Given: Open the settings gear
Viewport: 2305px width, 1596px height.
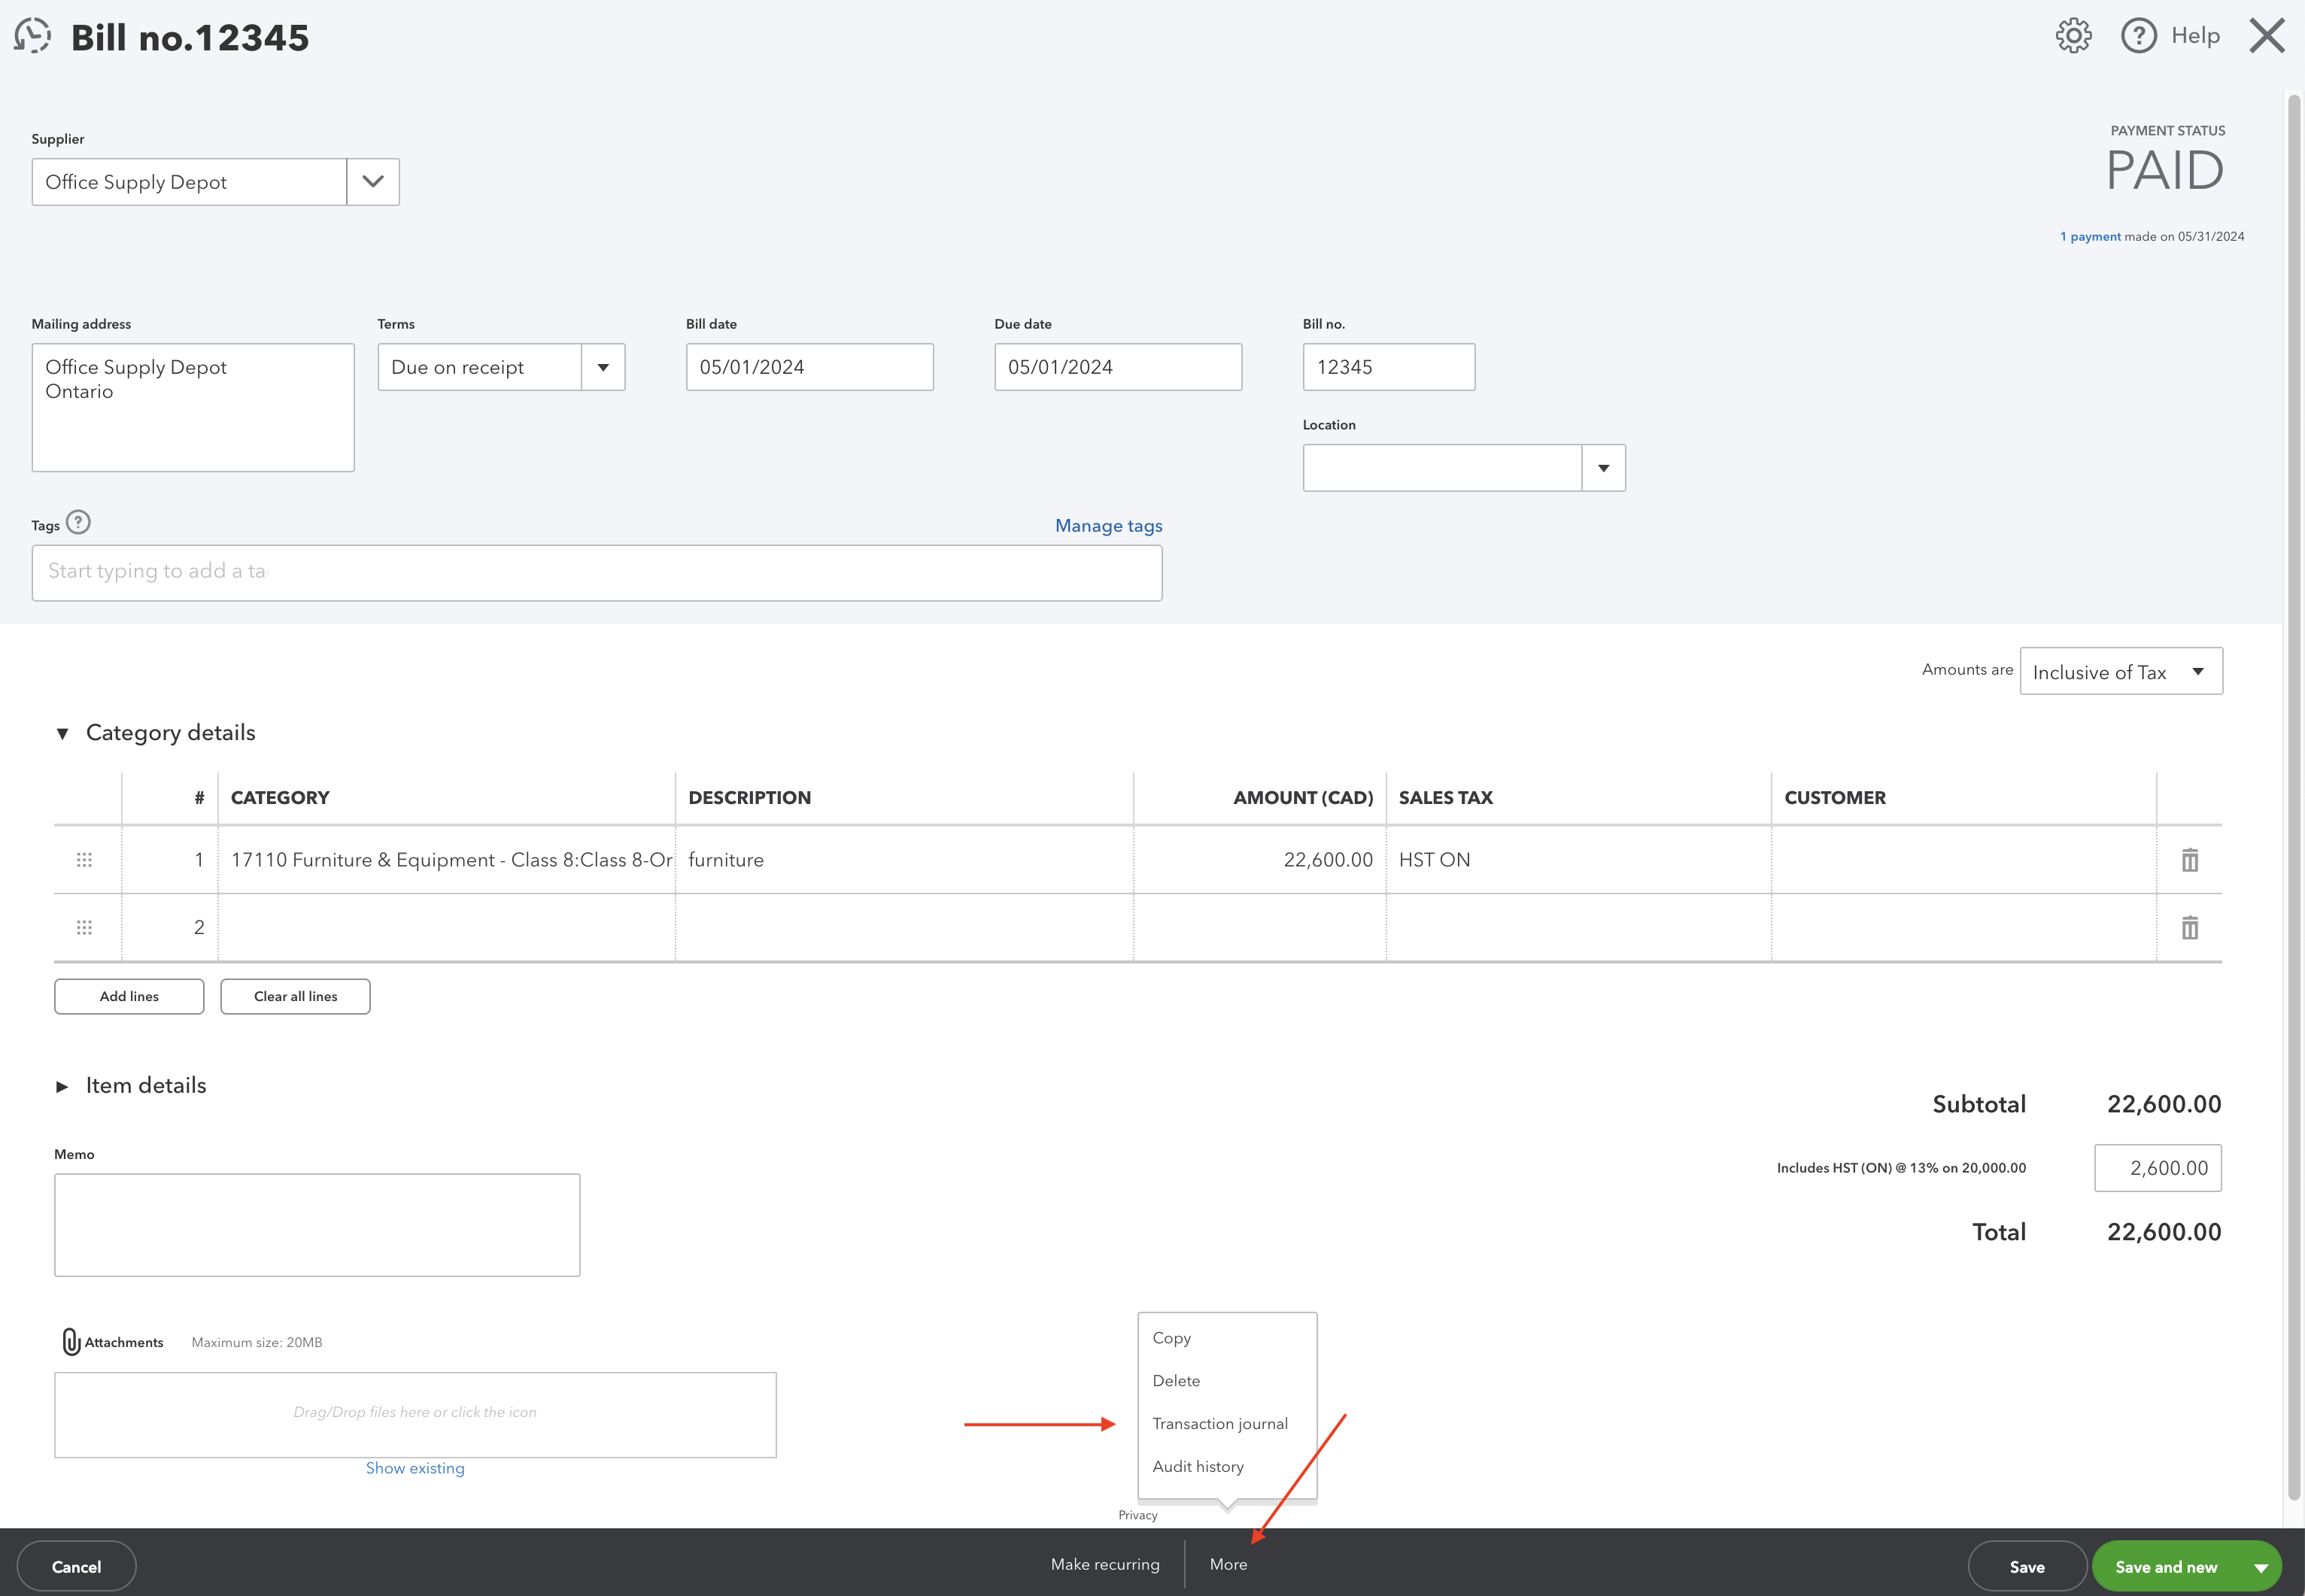Looking at the screenshot, I should coord(2073,35).
